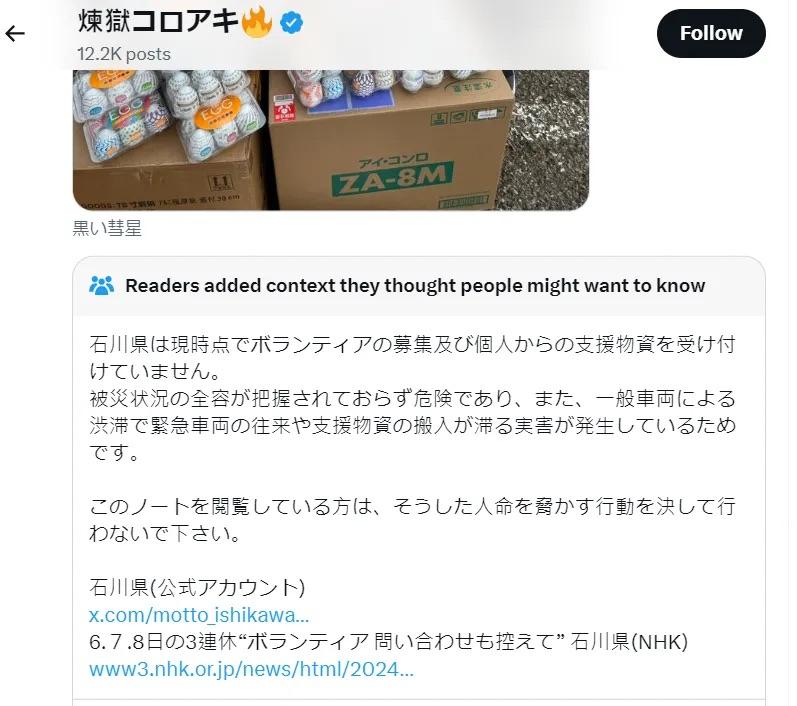Viewport: 797px width, 706px height.
Task: Click the blue verified badge
Action: tap(292, 22)
